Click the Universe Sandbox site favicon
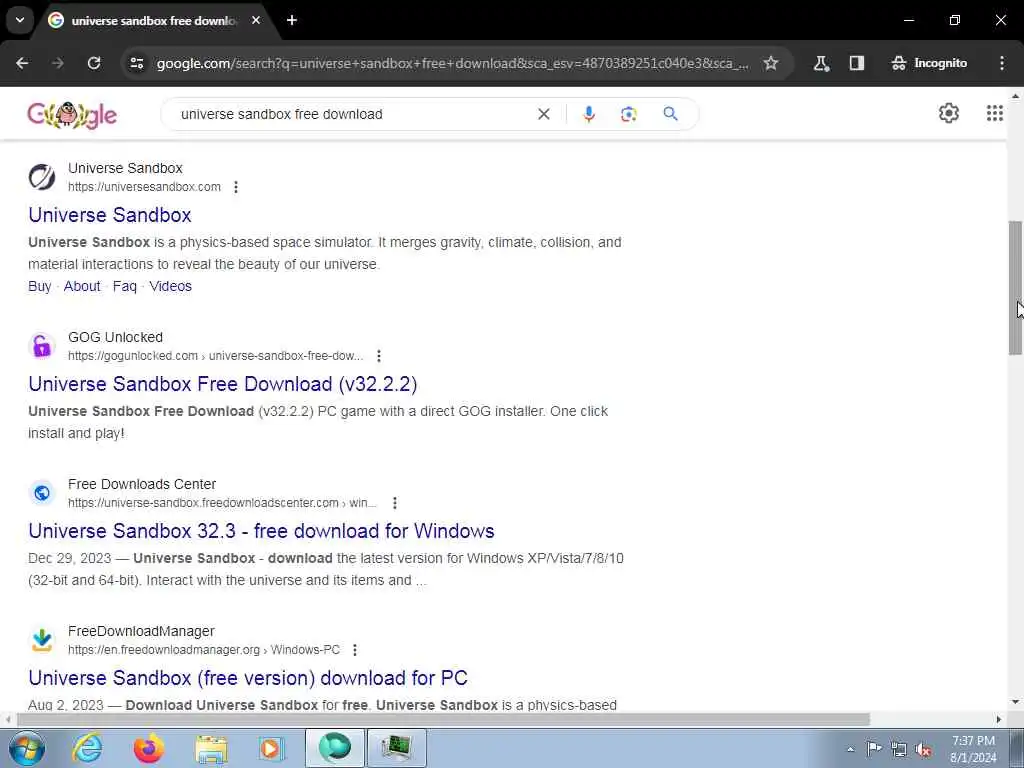 pos(42,177)
